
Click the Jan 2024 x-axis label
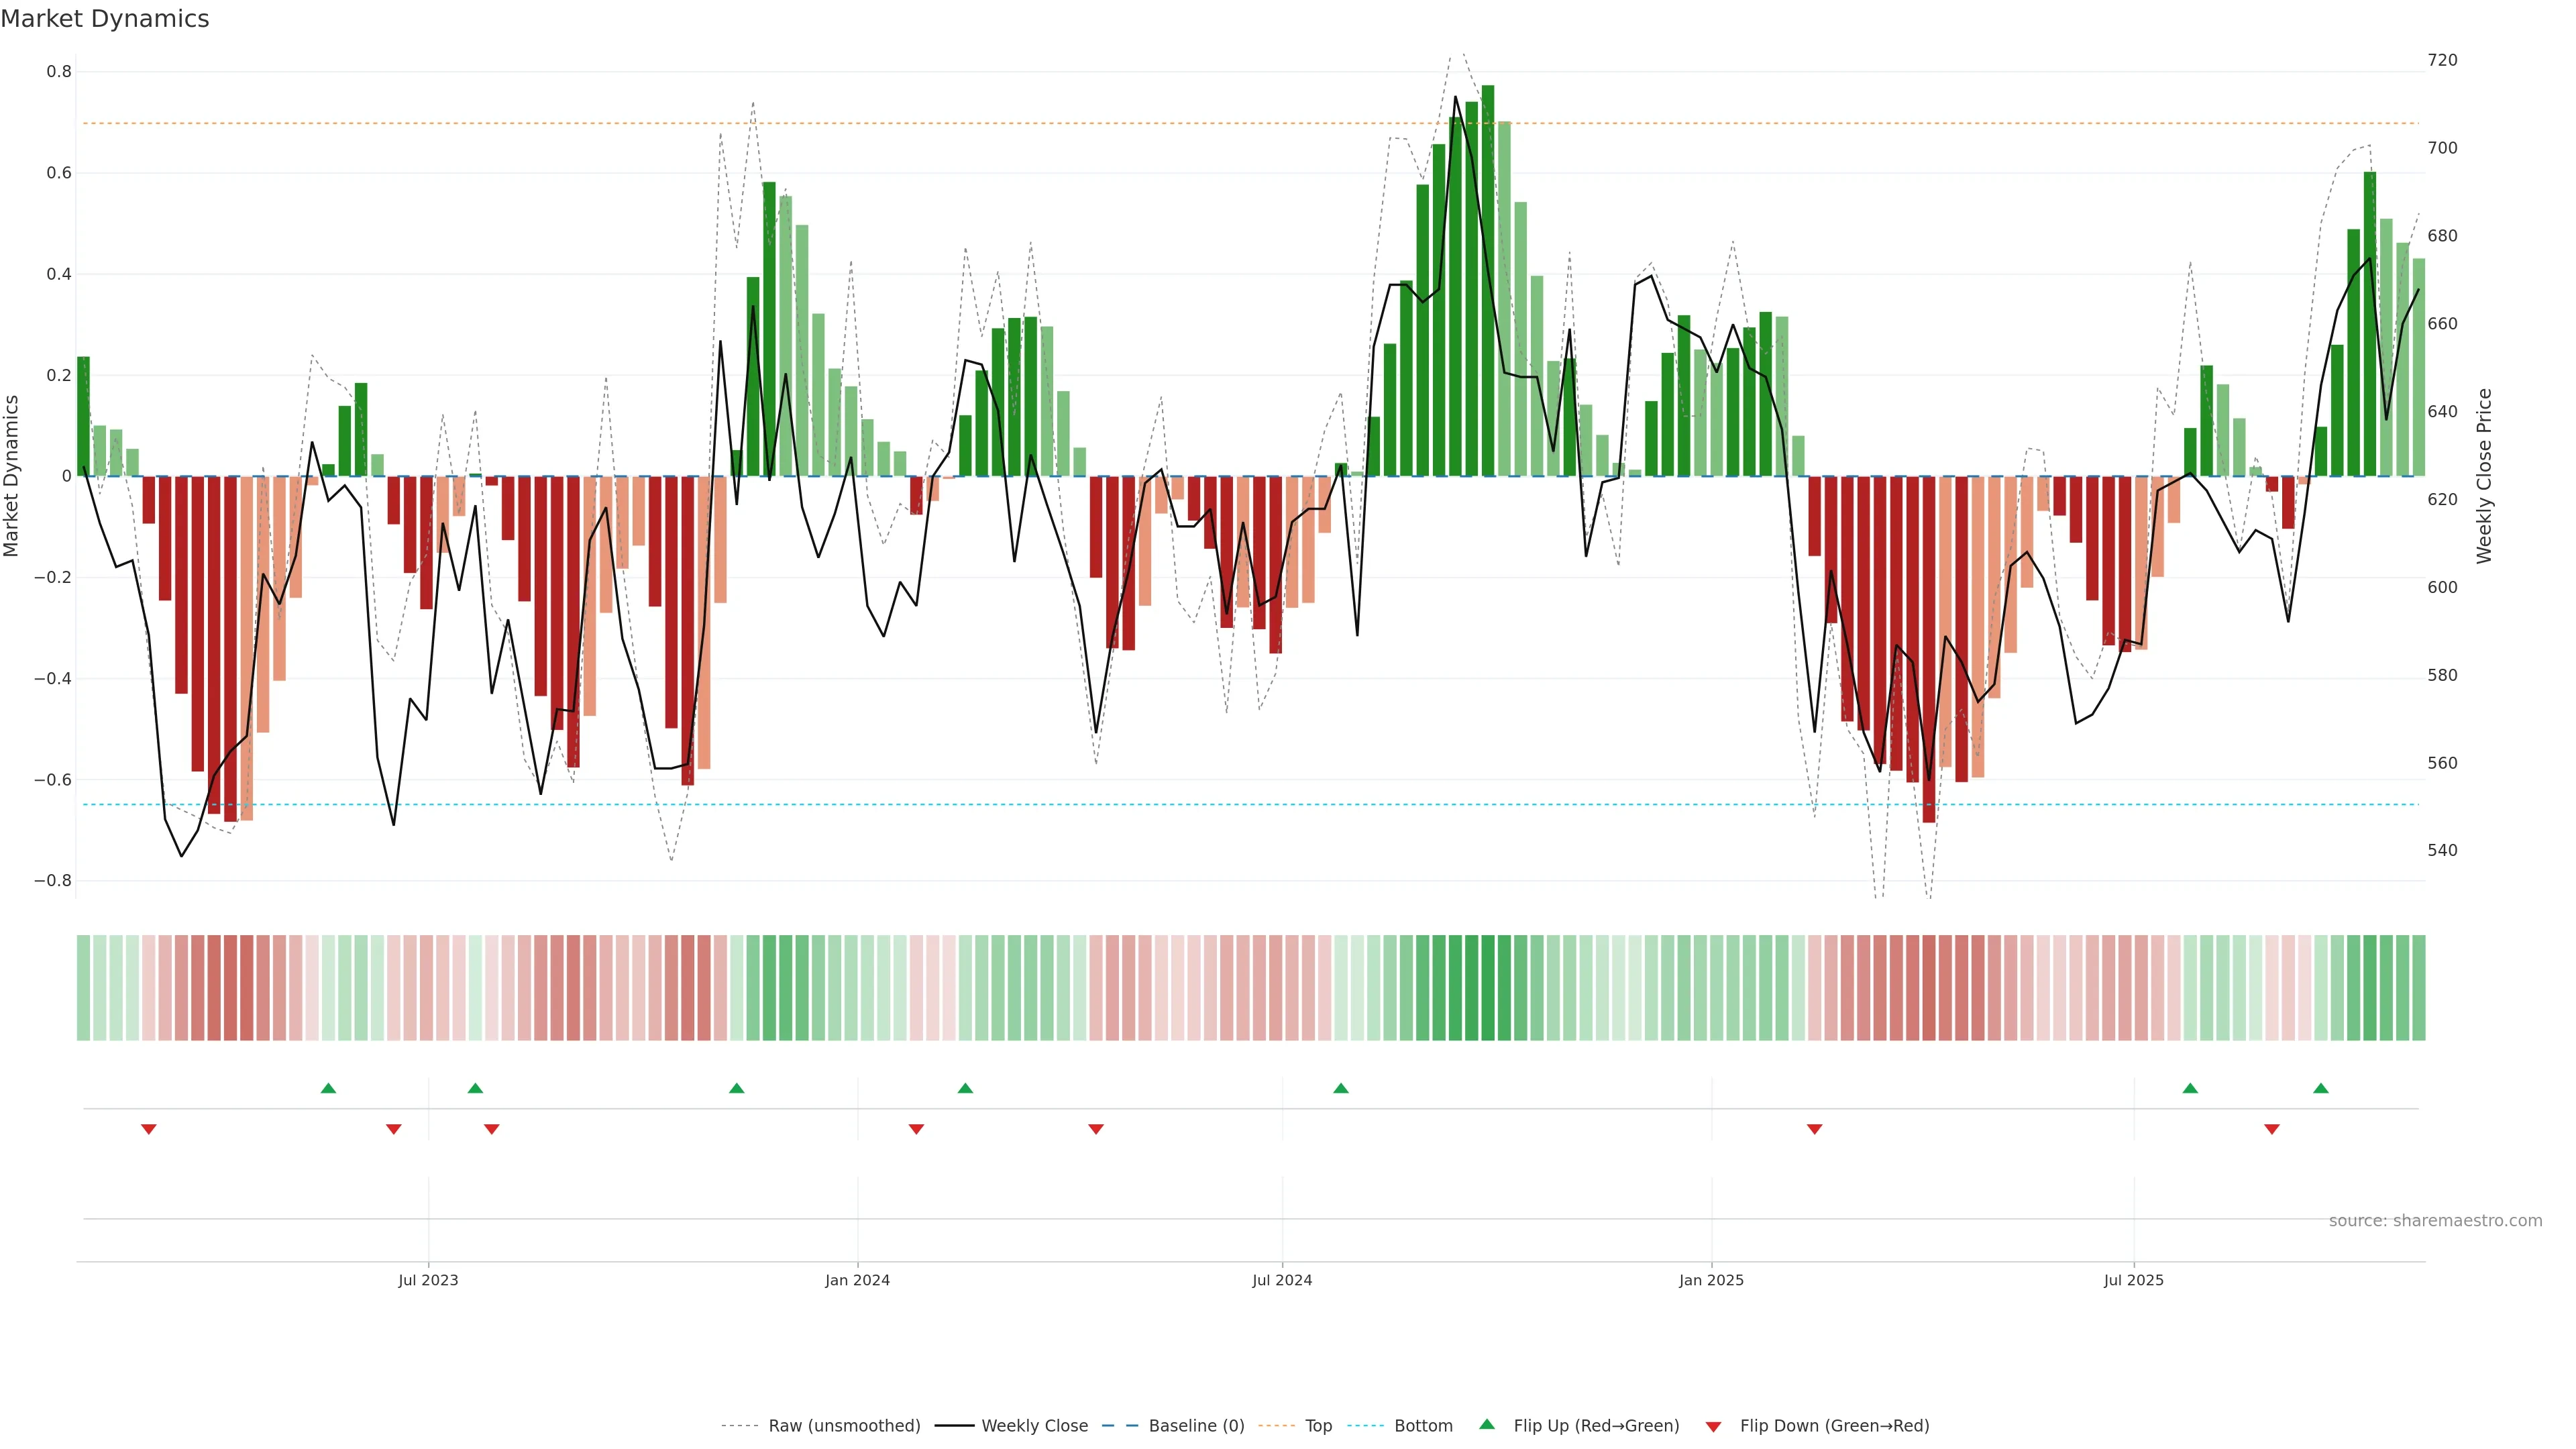tap(857, 1280)
